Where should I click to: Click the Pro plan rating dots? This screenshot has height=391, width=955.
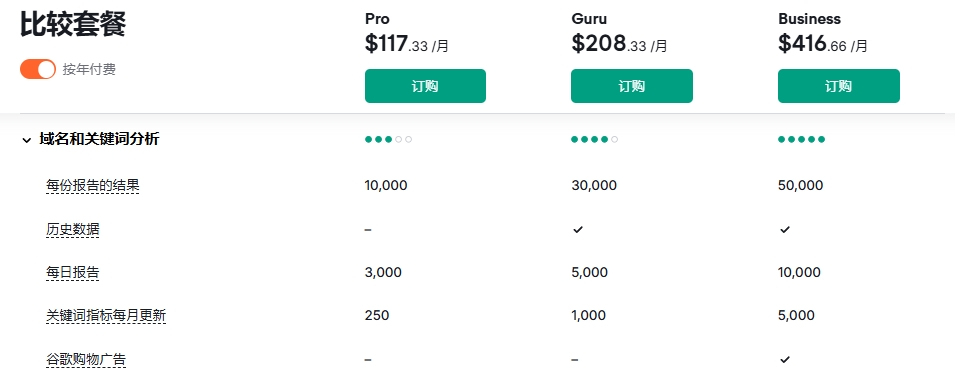389,139
